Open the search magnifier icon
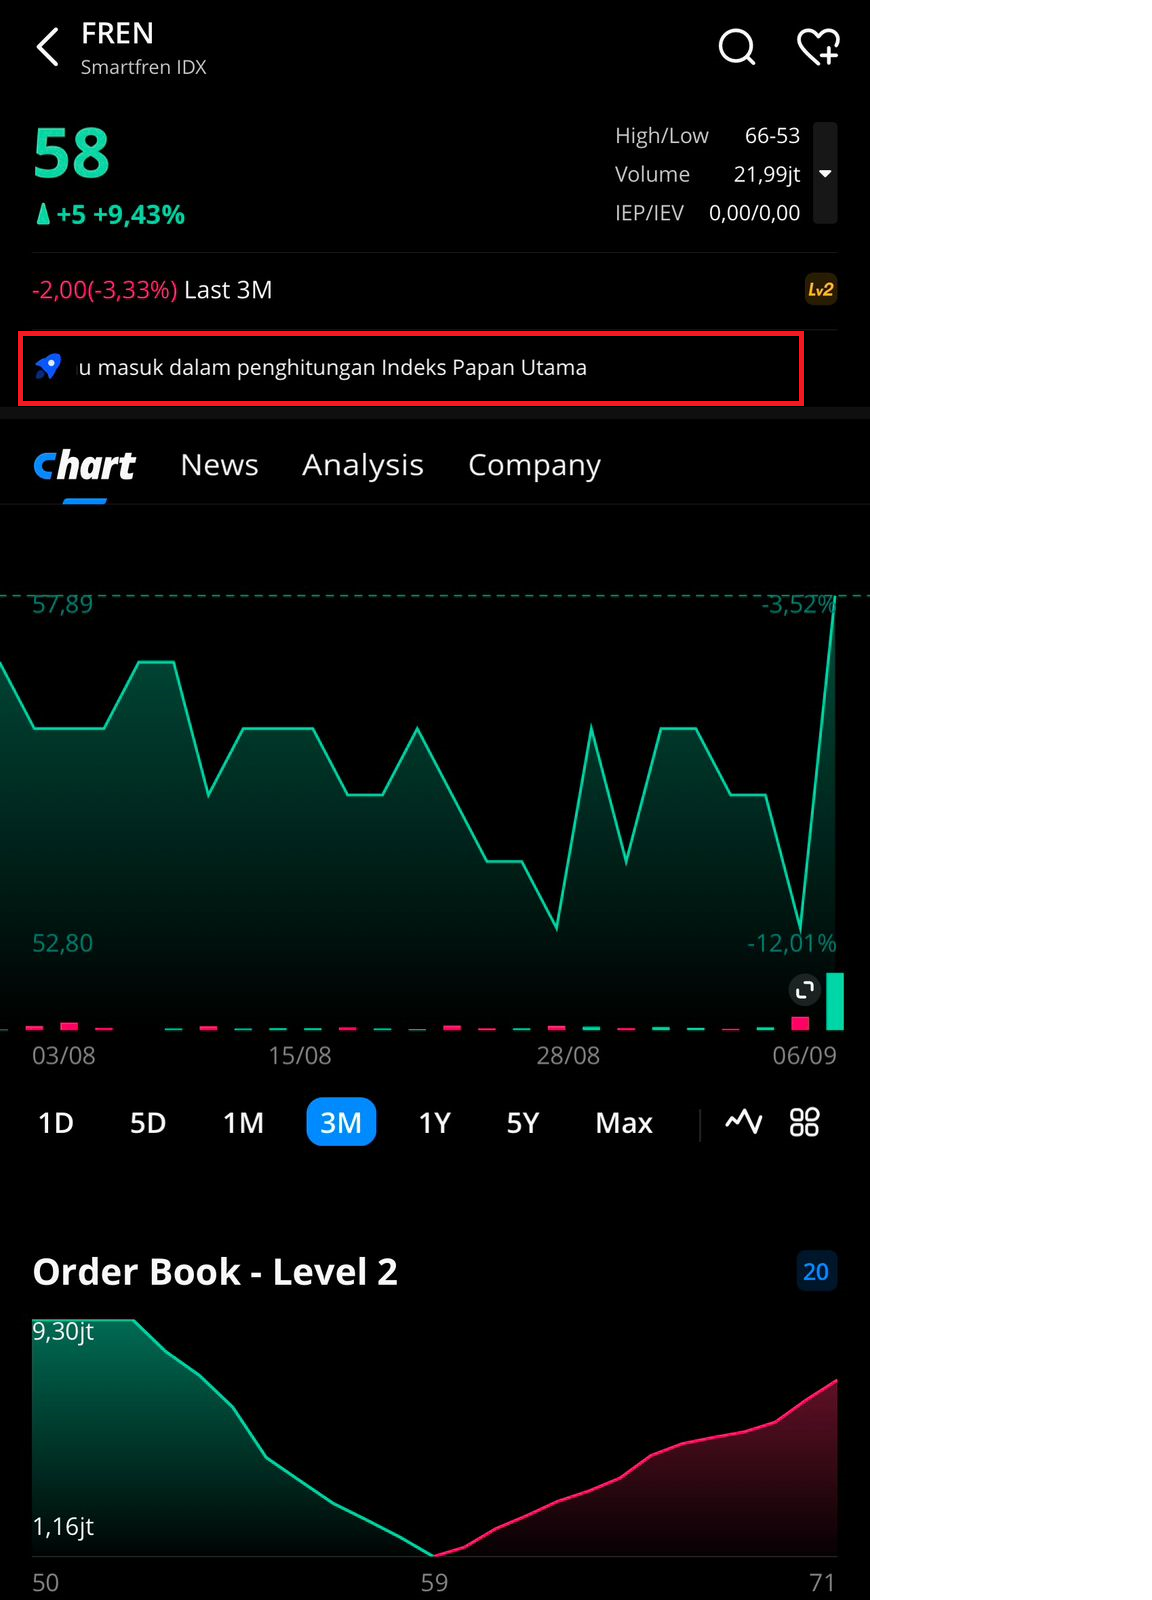This screenshot has width=1152, height=1600. click(737, 47)
